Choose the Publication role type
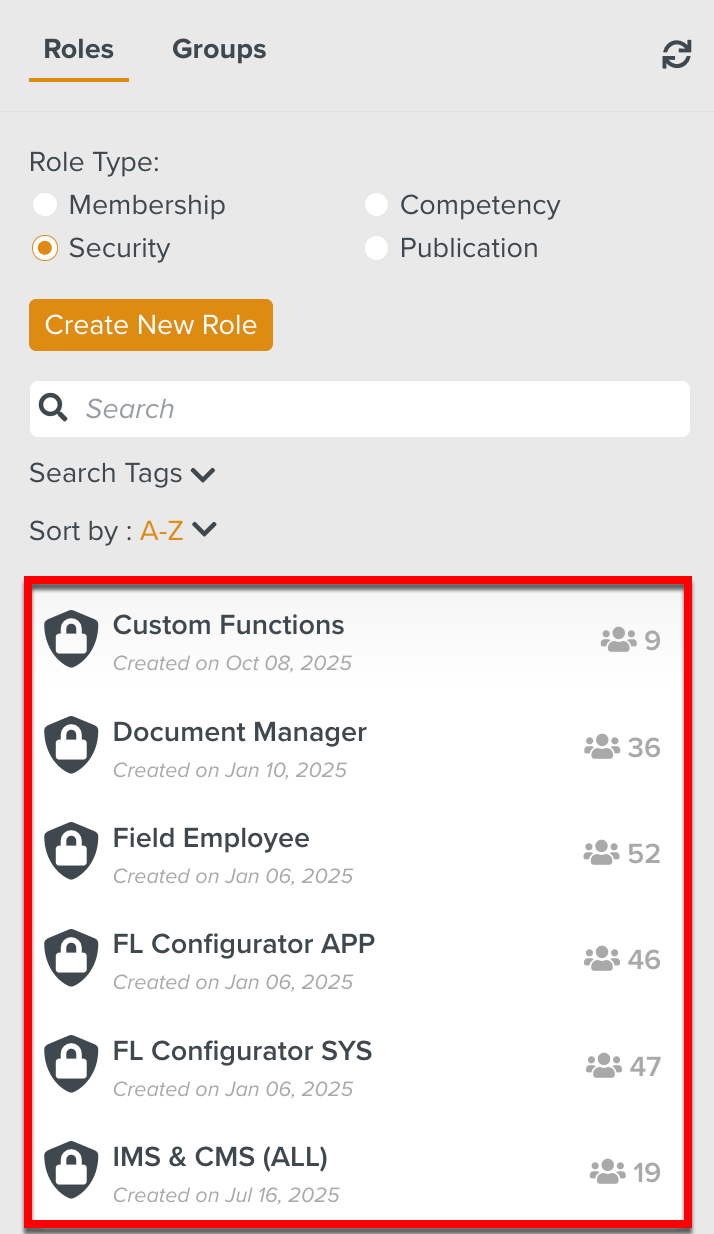The image size is (714, 1234). [x=376, y=248]
